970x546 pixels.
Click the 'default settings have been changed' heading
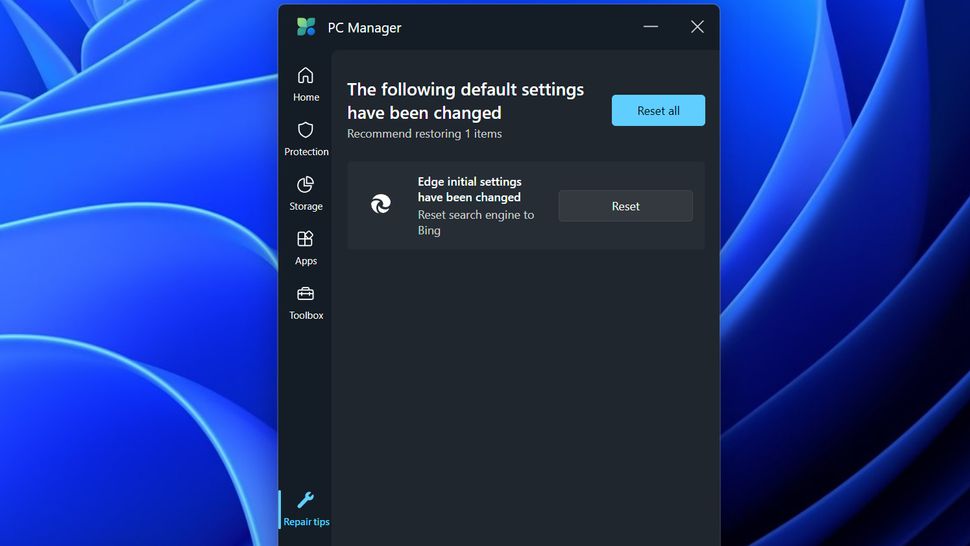point(465,101)
